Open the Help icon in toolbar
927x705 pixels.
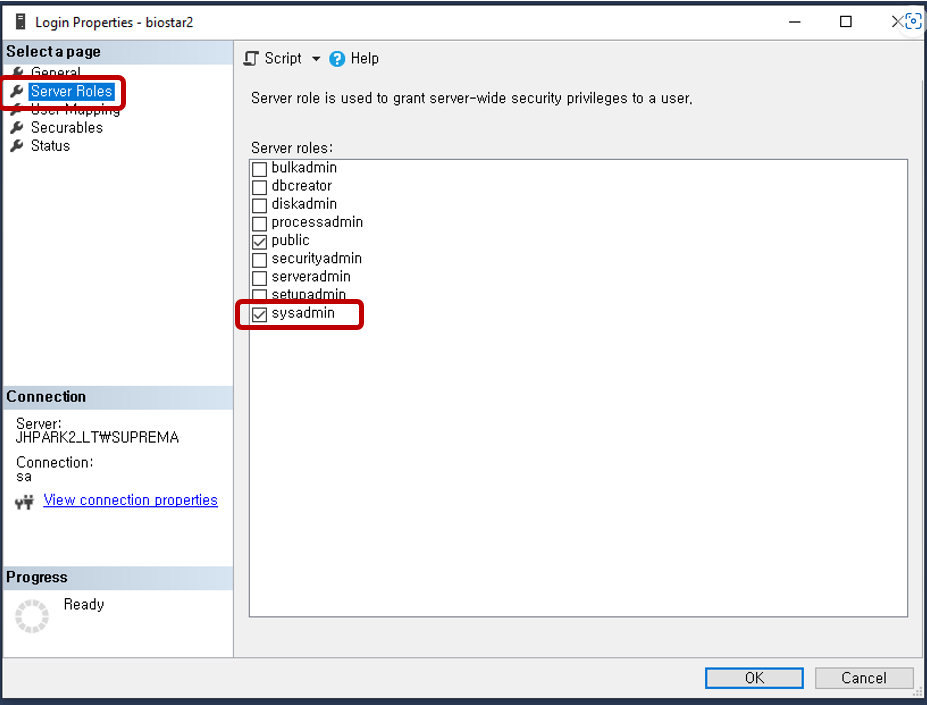(337, 59)
